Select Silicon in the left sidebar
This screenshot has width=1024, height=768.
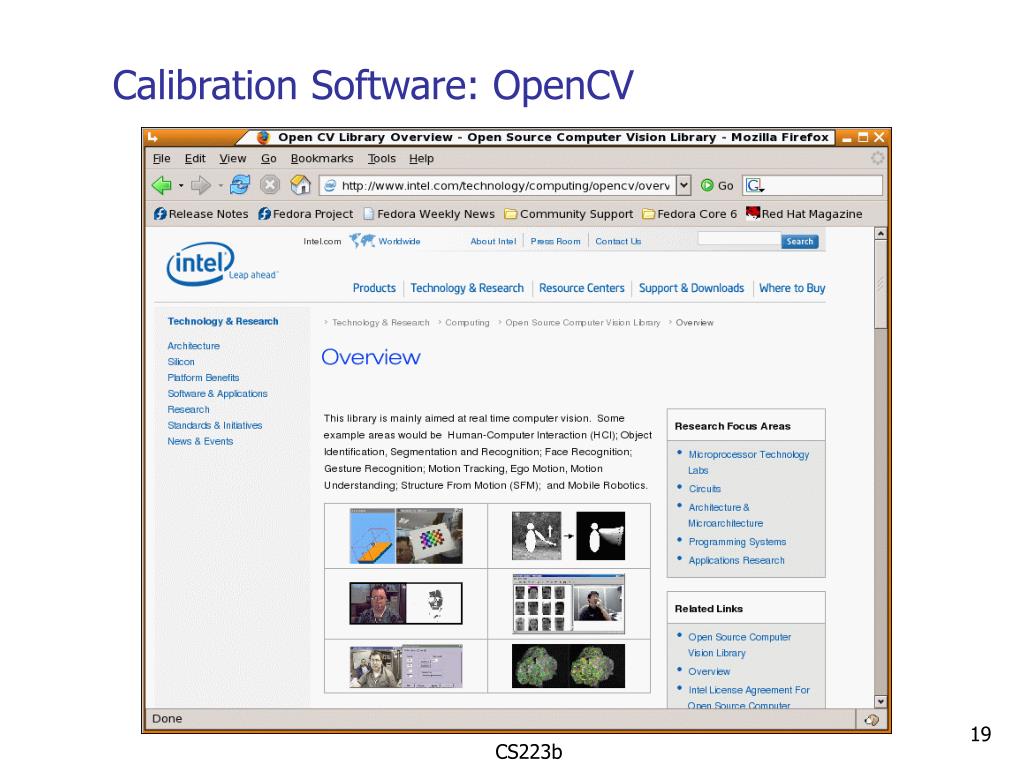point(181,362)
